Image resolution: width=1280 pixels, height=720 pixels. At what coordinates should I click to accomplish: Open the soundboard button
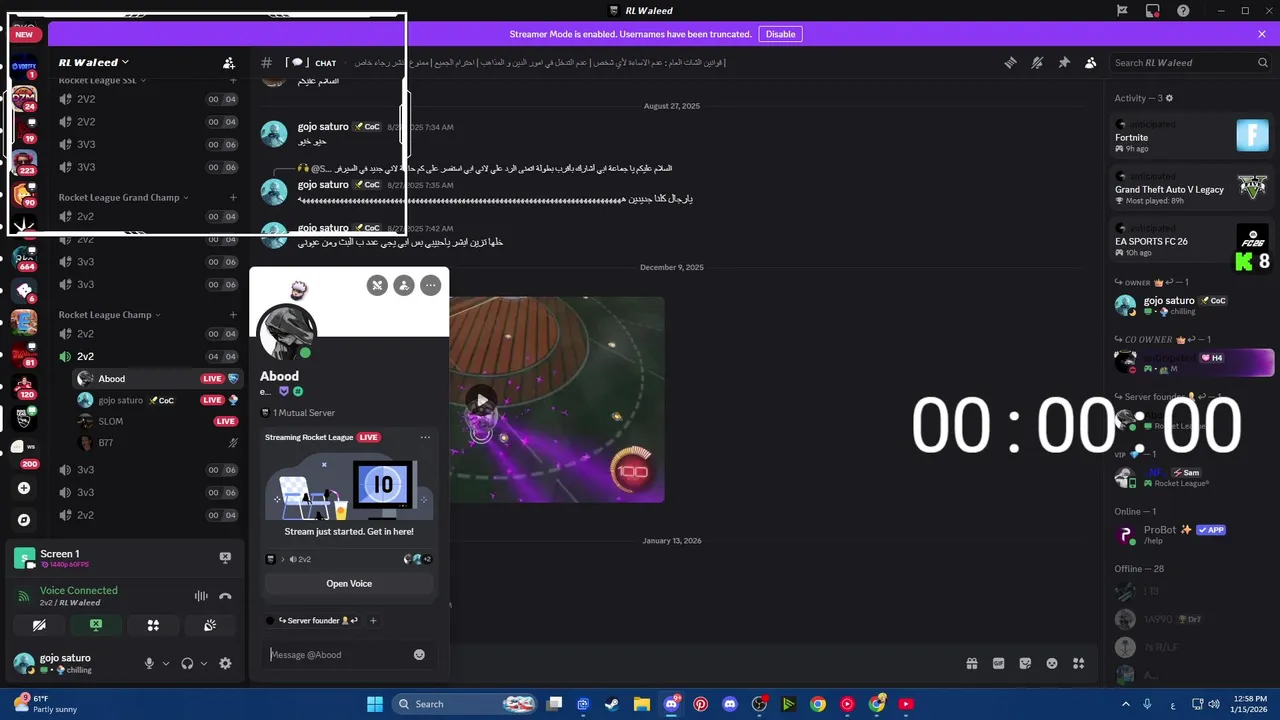(x=210, y=625)
